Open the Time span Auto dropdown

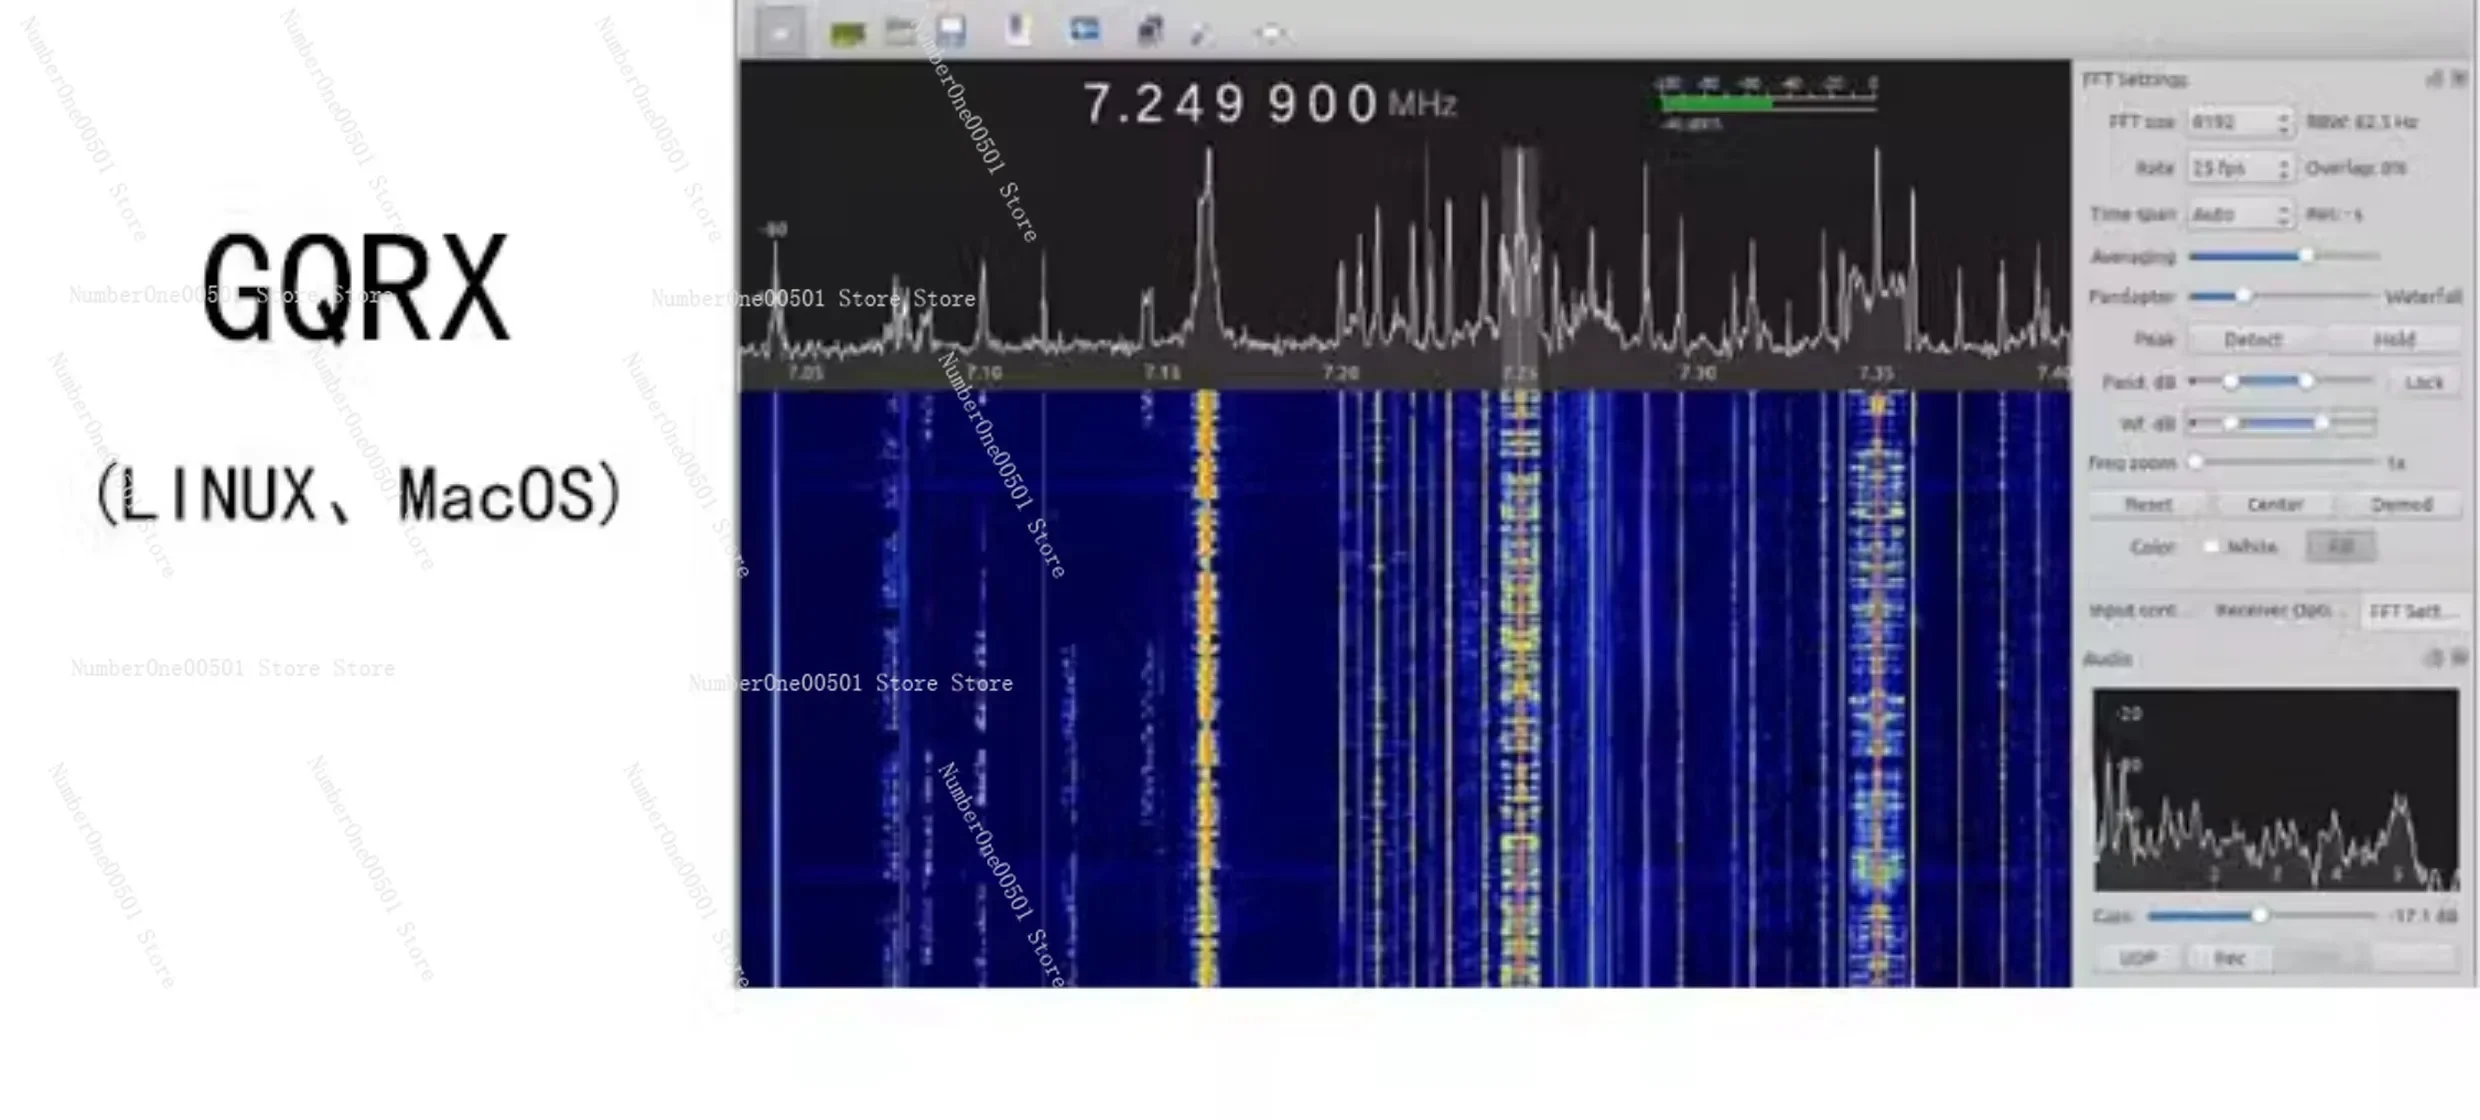(2240, 214)
